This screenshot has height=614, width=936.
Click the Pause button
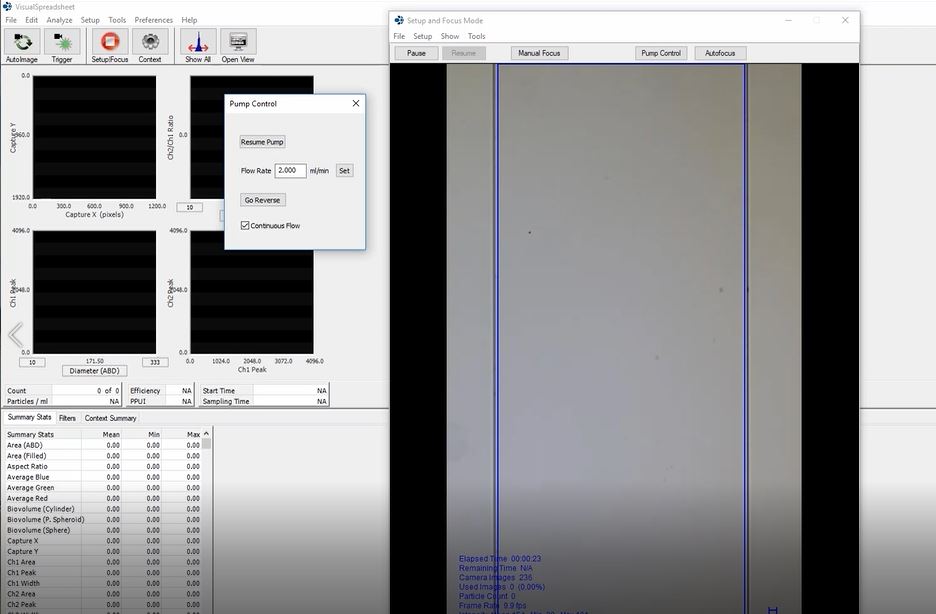pyautogui.click(x=417, y=53)
